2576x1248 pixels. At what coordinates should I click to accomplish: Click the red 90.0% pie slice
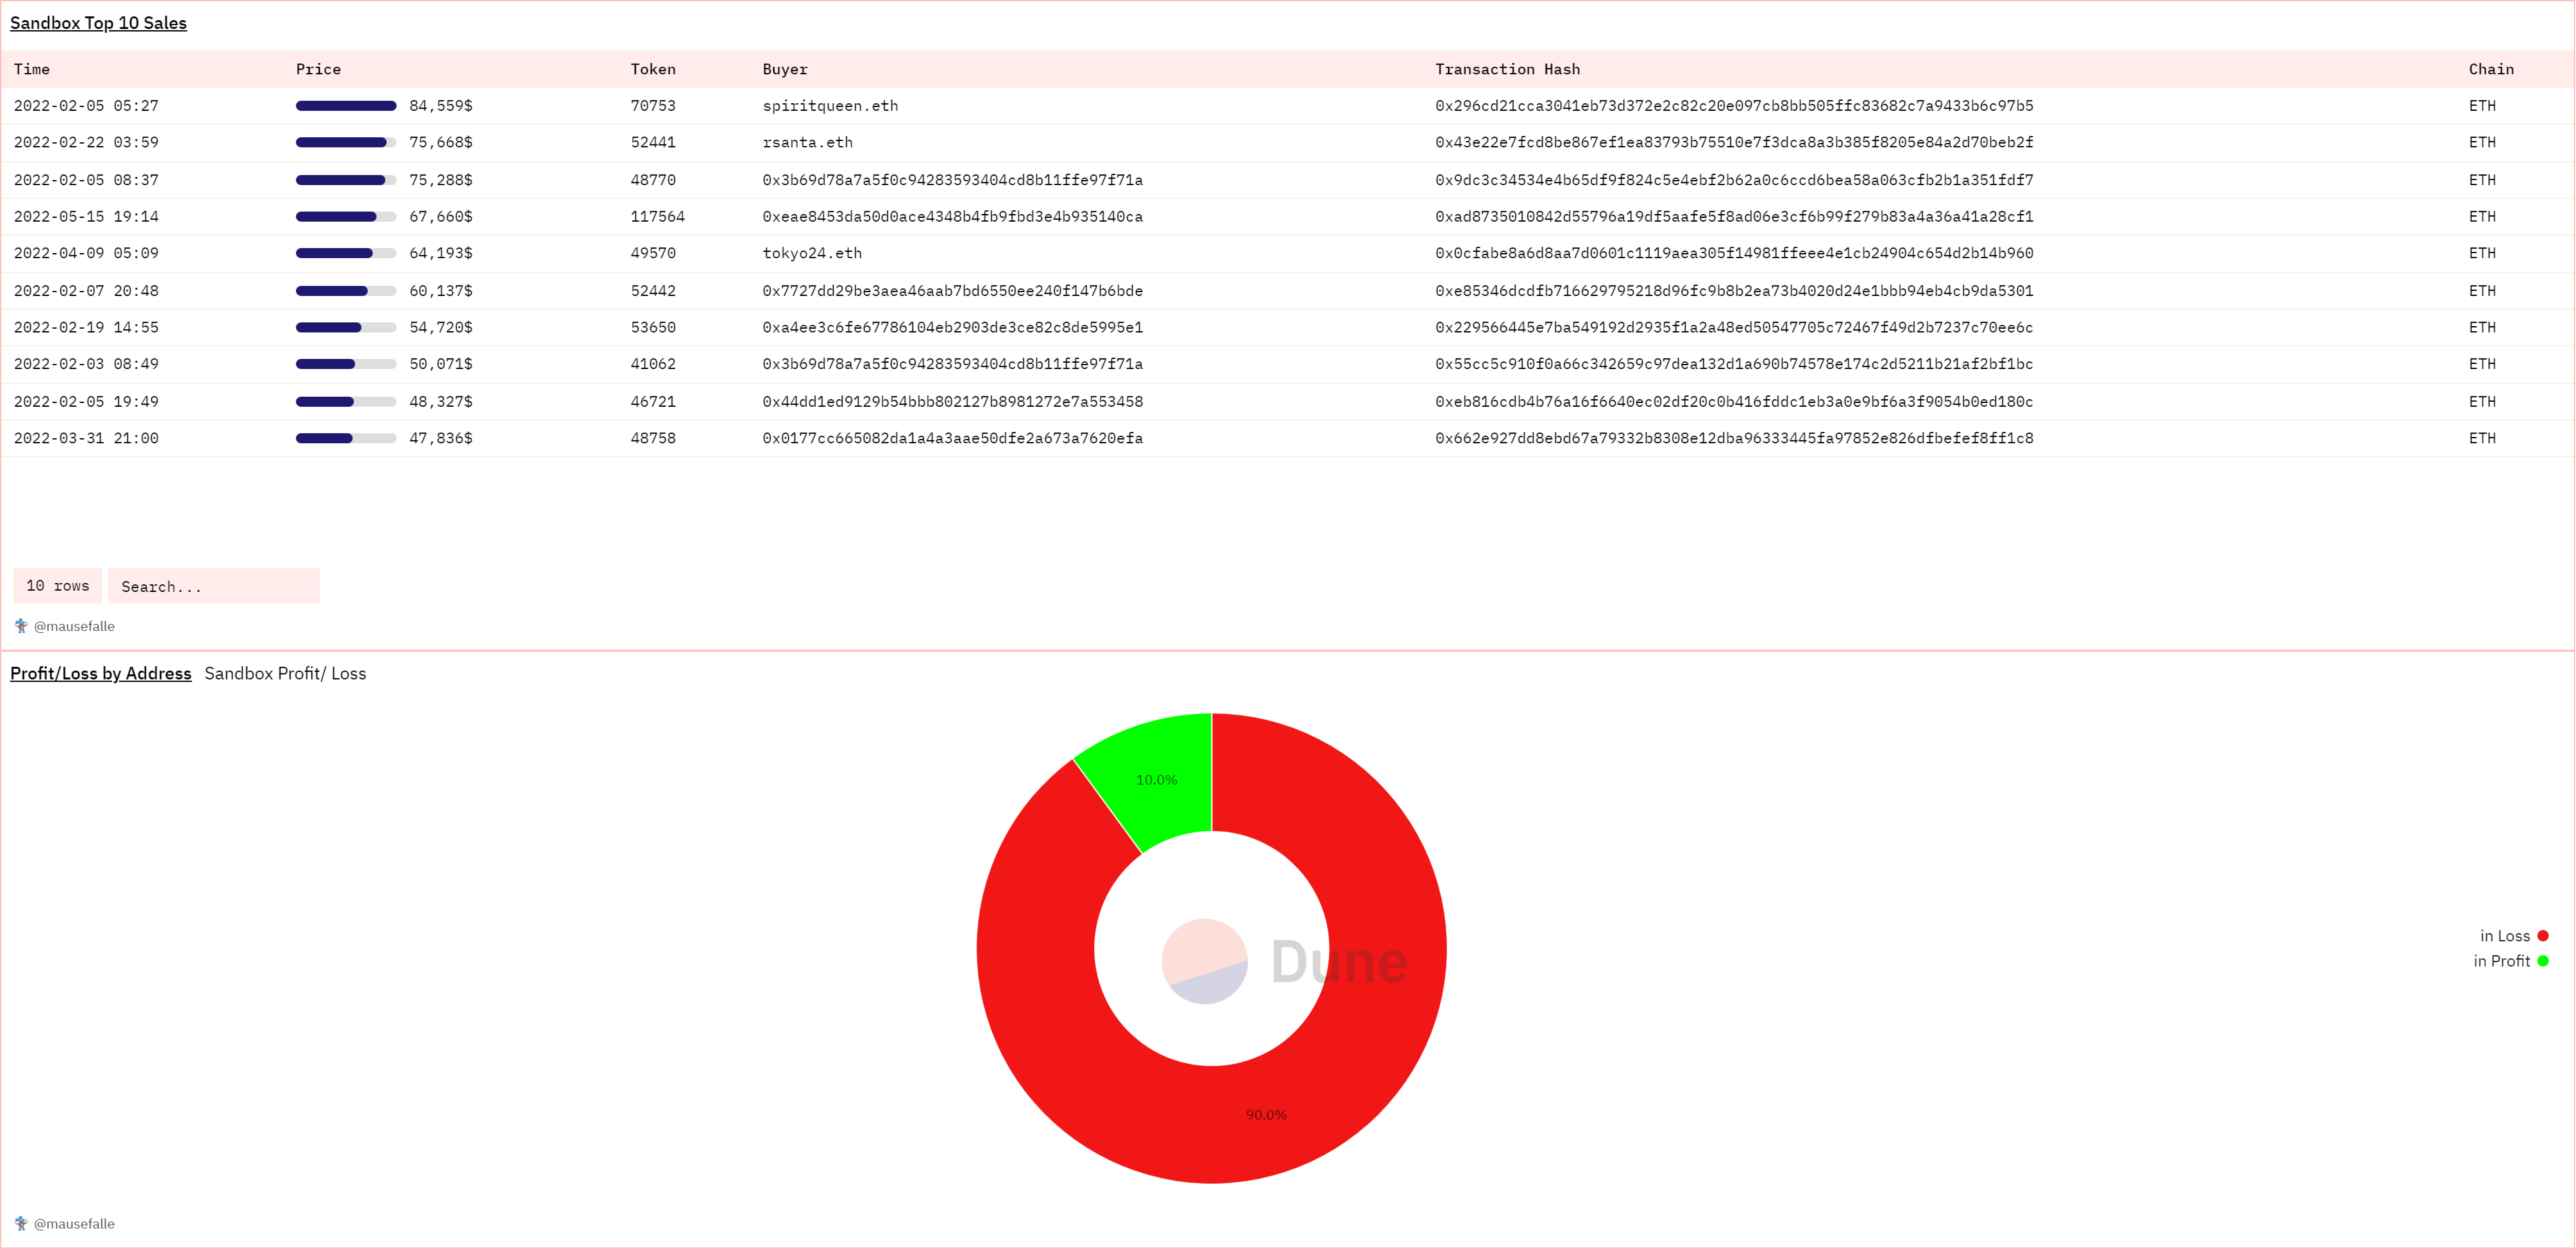1266,1114
